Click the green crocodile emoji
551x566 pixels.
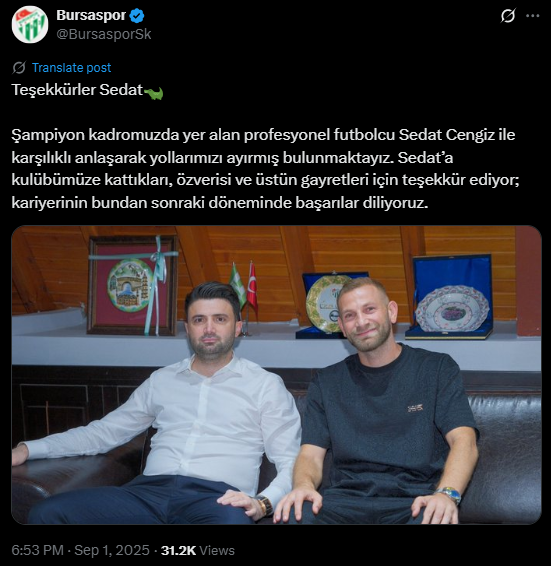pos(153,92)
